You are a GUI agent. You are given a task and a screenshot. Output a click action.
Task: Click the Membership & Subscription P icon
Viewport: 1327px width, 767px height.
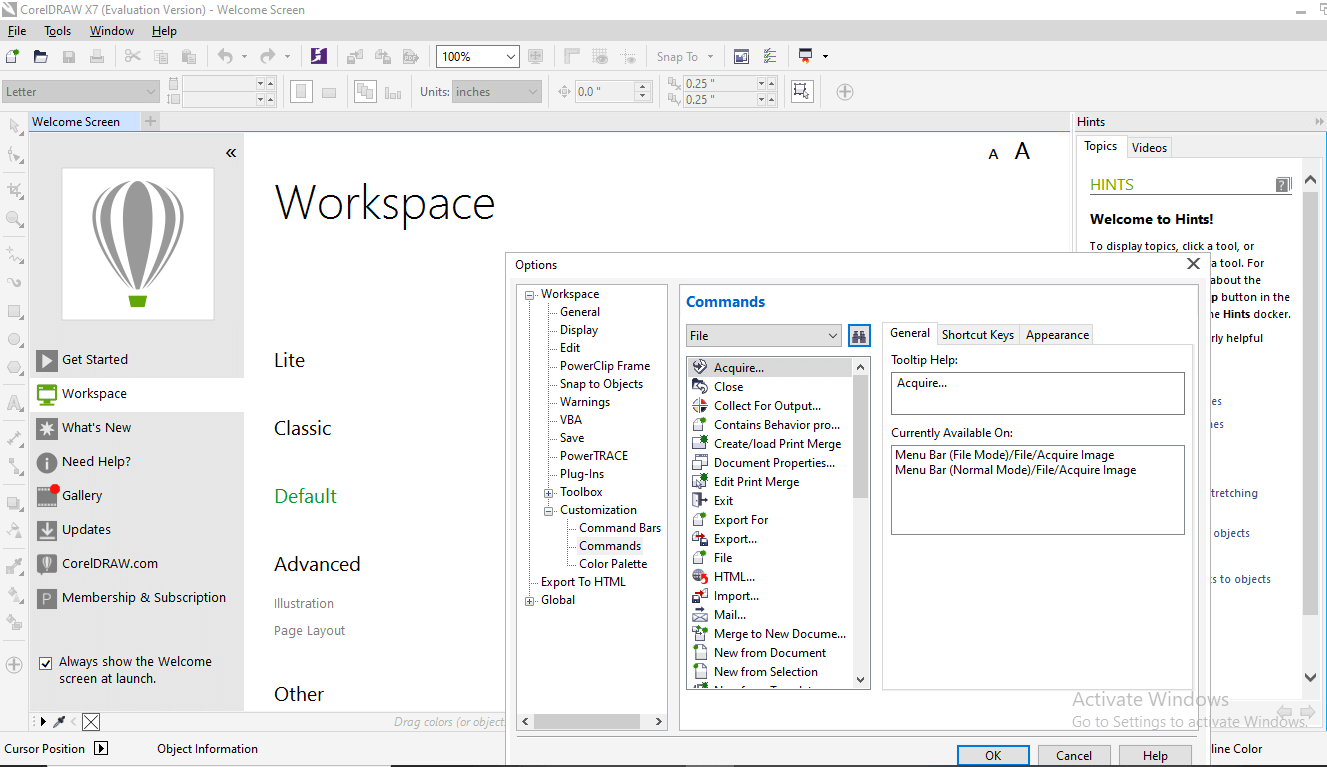pos(47,598)
